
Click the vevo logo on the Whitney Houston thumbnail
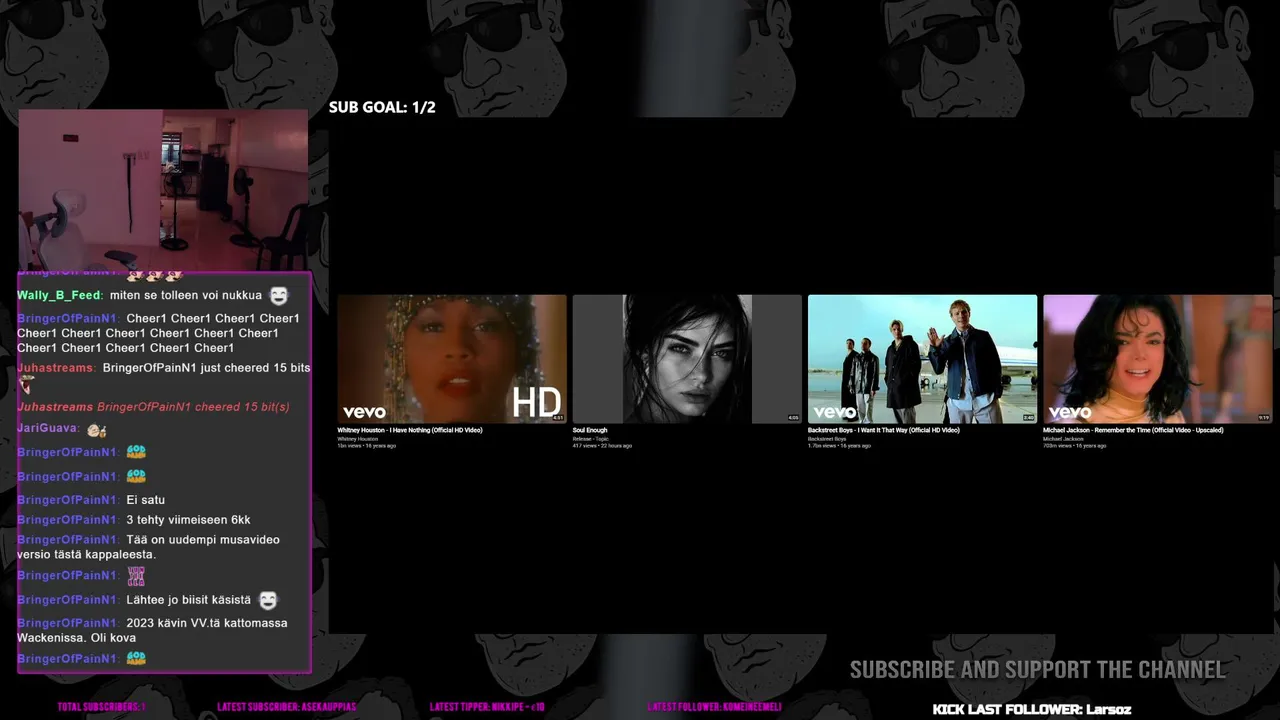click(x=364, y=412)
